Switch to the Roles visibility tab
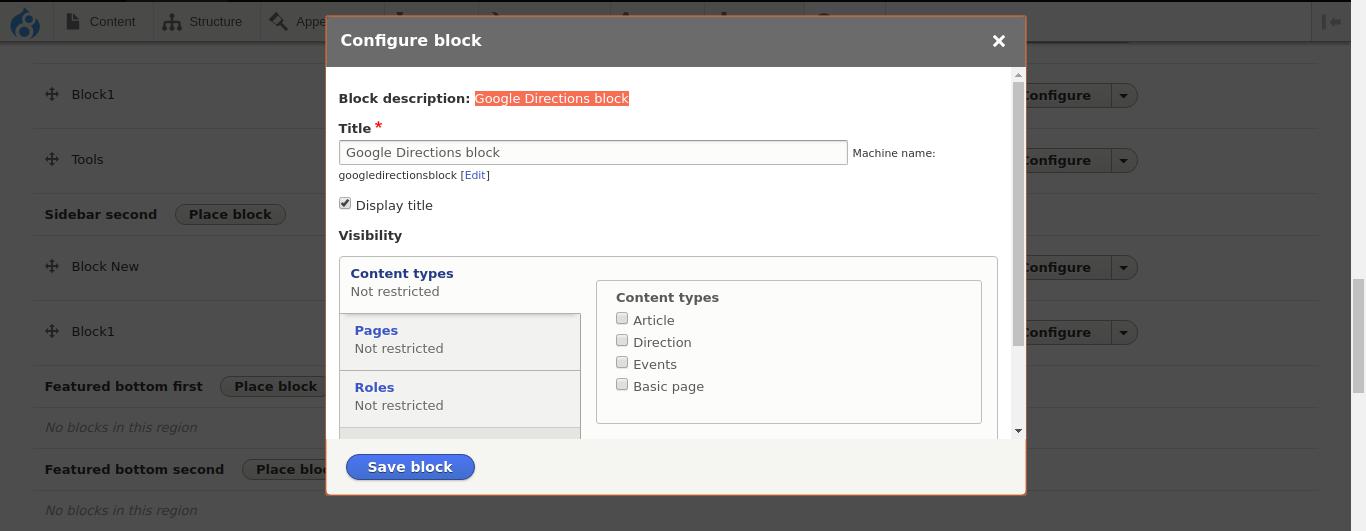The height and width of the screenshot is (531, 1366). [460, 397]
